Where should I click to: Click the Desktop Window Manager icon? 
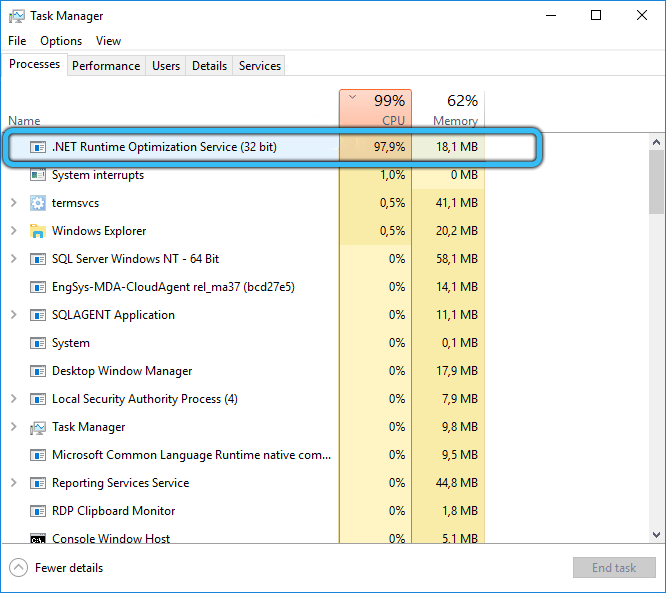(x=38, y=371)
